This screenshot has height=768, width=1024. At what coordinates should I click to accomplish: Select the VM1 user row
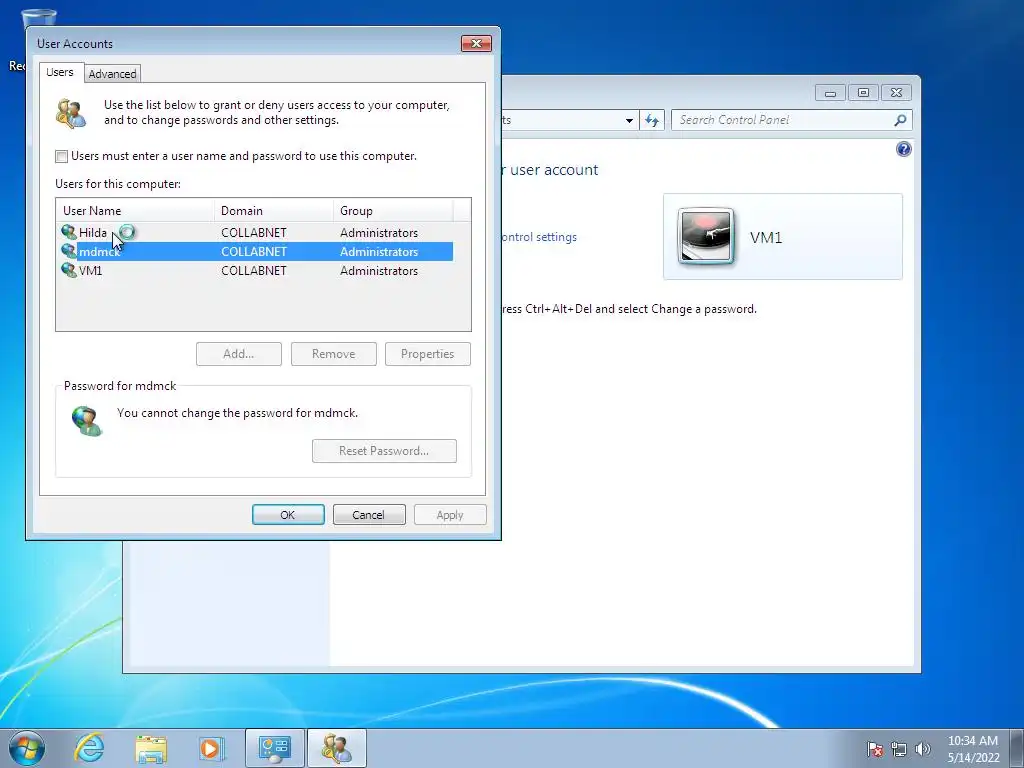[255, 270]
